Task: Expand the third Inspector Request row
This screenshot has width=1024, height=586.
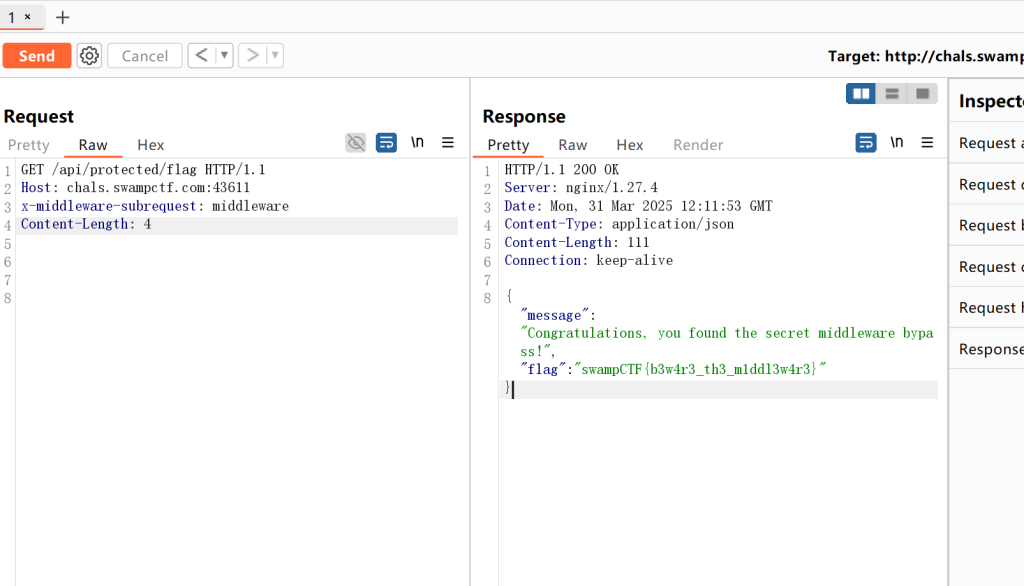Action: click(x=987, y=225)
